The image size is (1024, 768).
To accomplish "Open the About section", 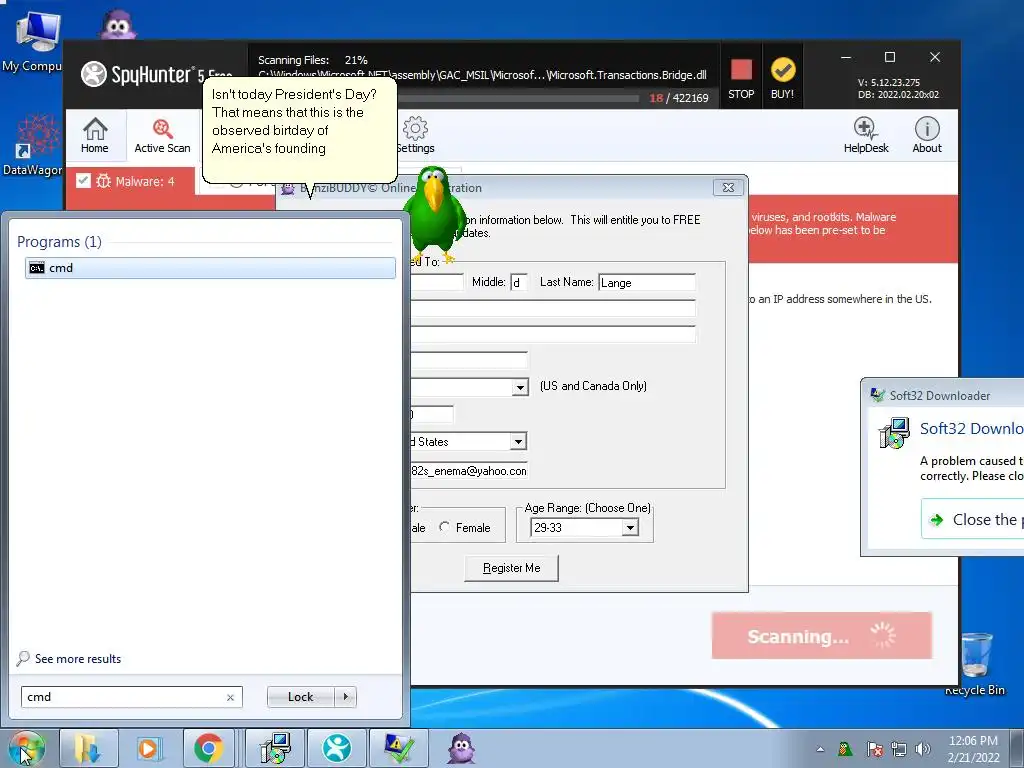I will click(x=927, y=135).
